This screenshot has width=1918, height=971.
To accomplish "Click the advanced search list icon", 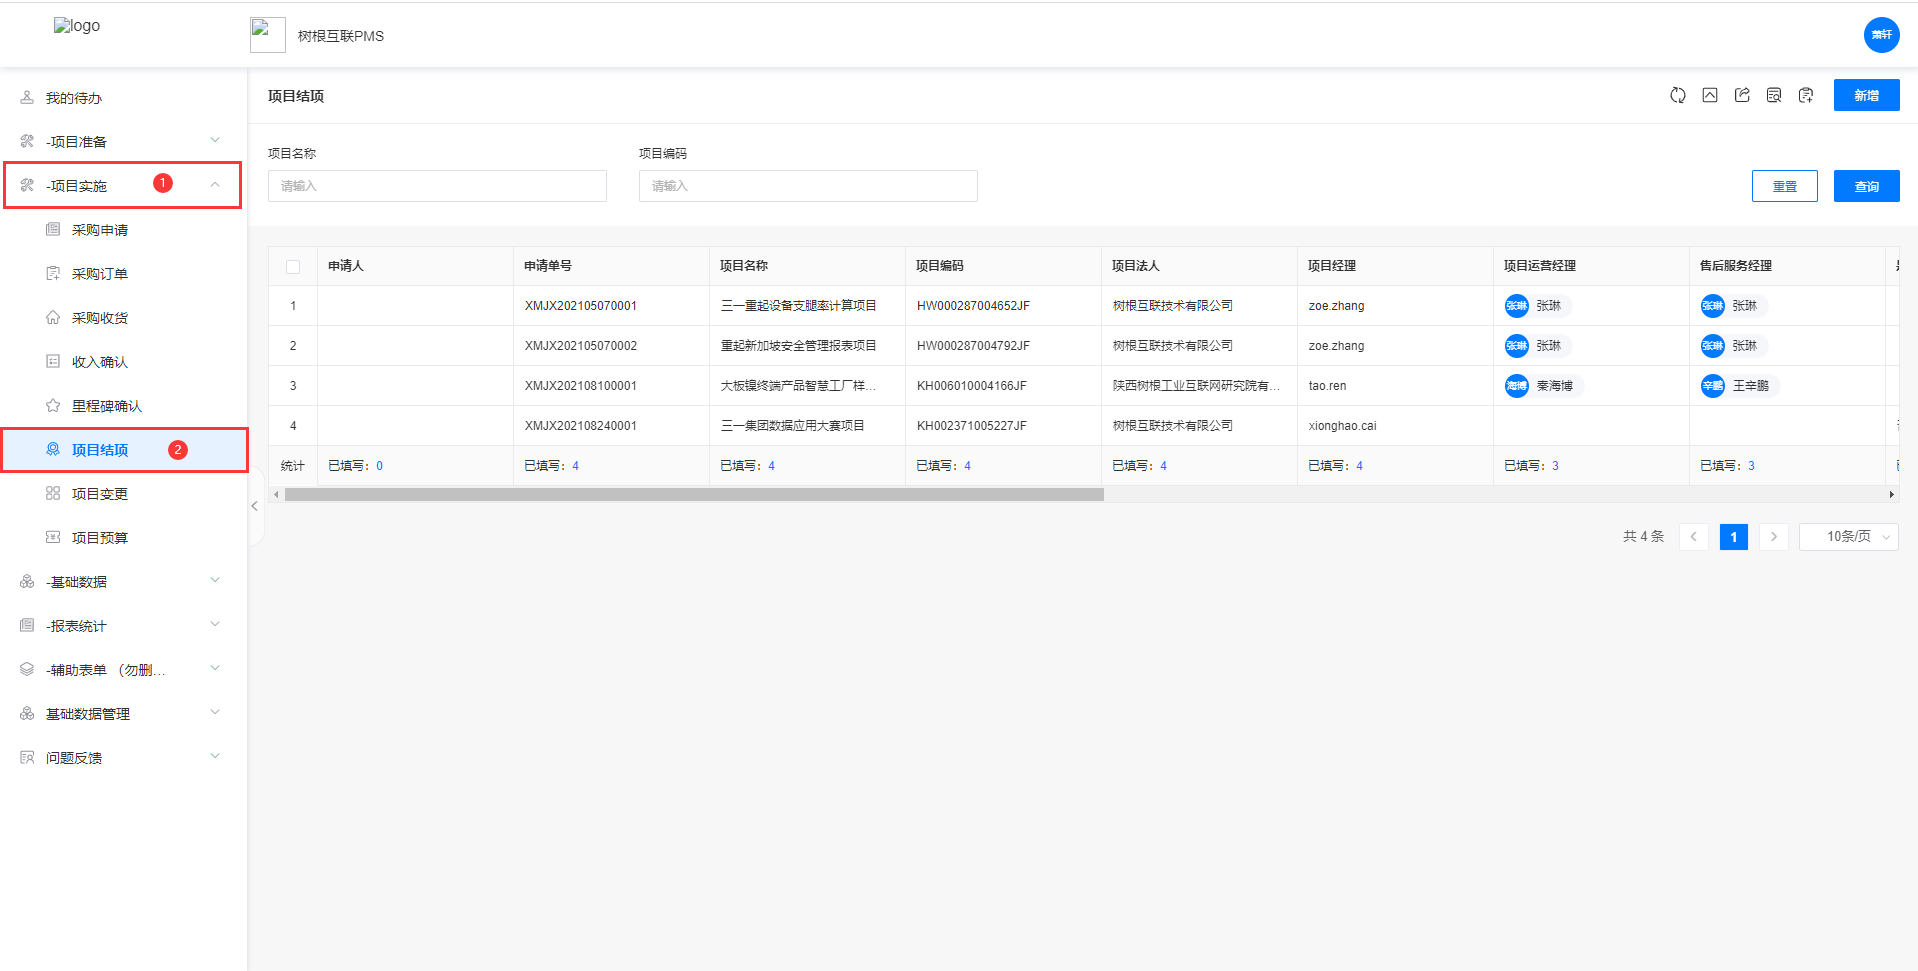I will 1774,95.
